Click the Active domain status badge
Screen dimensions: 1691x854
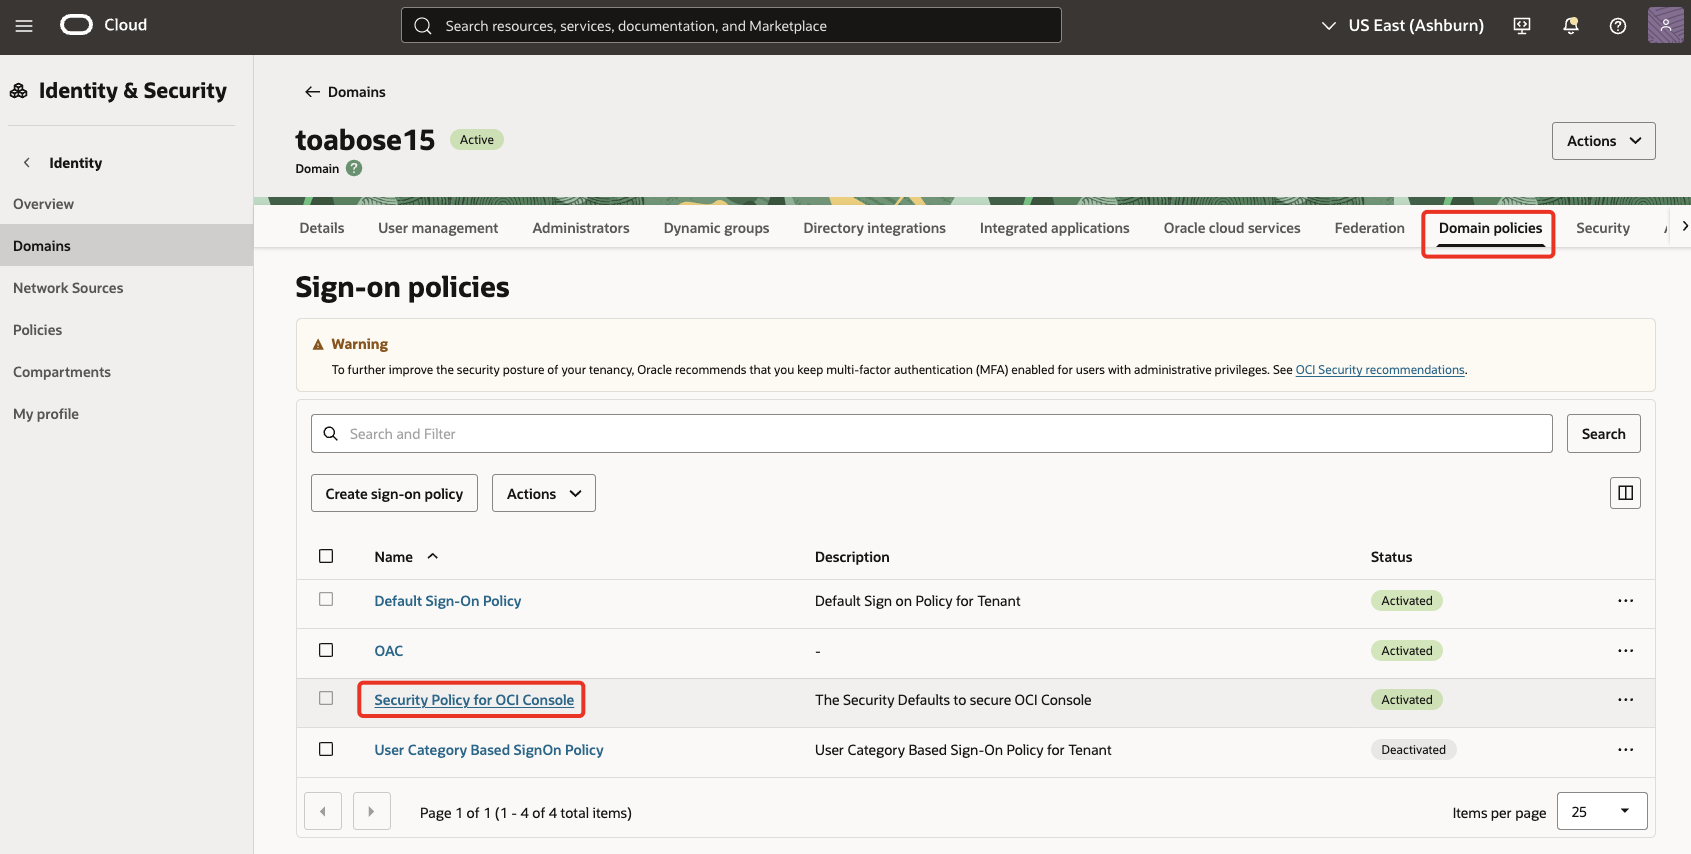477,140
